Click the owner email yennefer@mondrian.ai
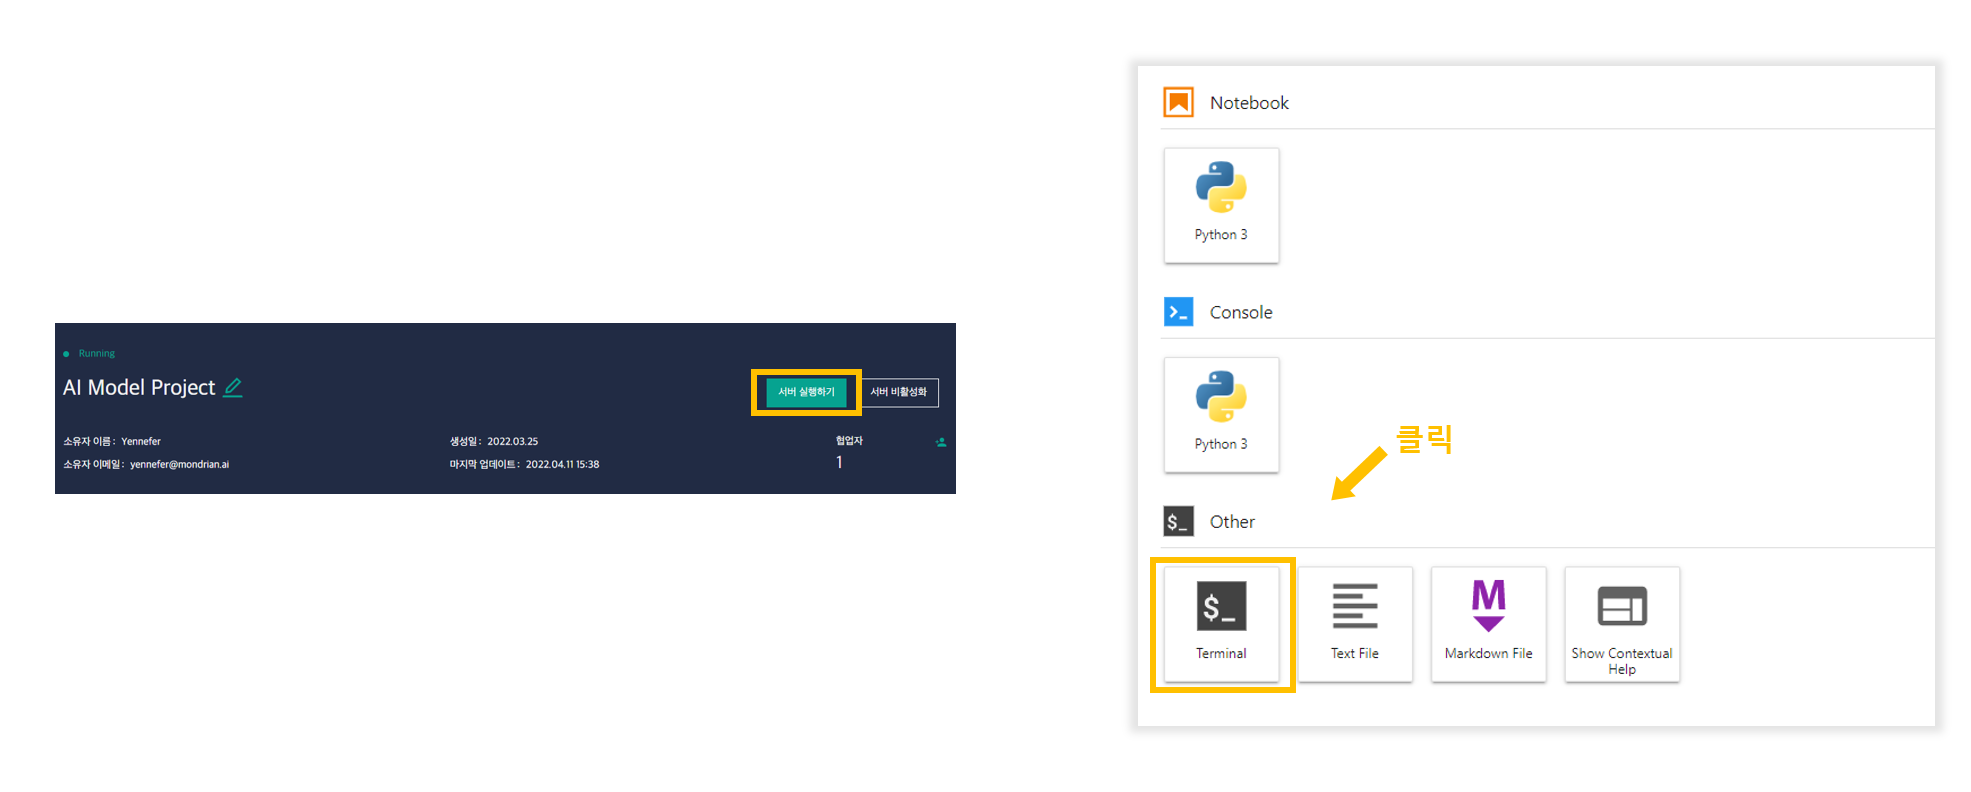 click(x=179, y=465)
